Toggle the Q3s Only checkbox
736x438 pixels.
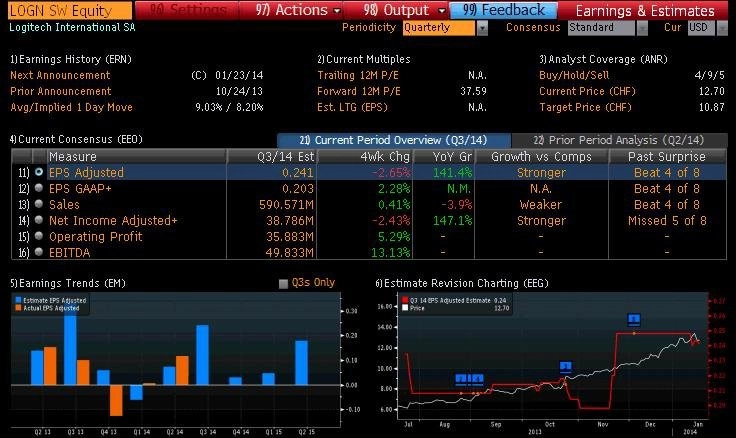pyautogui.click(x=283, y=284)
